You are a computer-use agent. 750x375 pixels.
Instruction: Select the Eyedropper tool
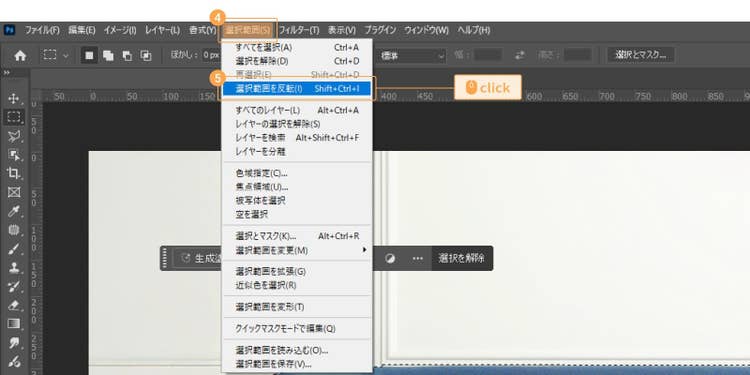click(x=14, y=211)
